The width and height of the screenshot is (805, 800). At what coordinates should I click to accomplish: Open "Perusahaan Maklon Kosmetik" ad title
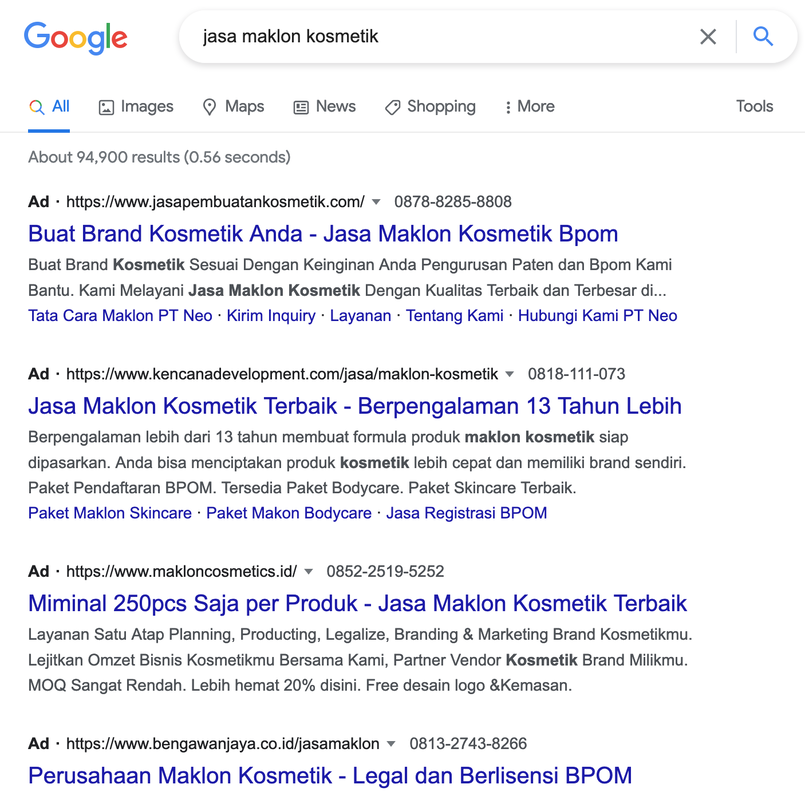330,776
